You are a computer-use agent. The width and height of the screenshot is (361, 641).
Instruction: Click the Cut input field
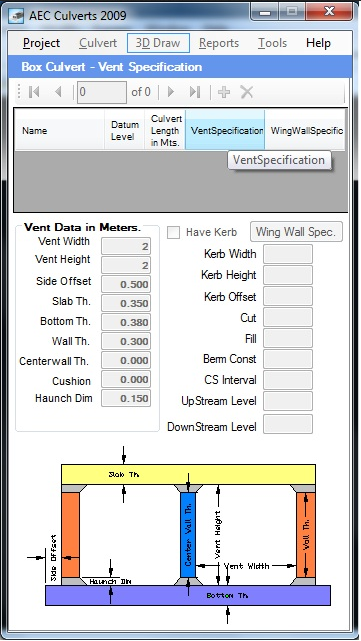[x=288, y=317]
